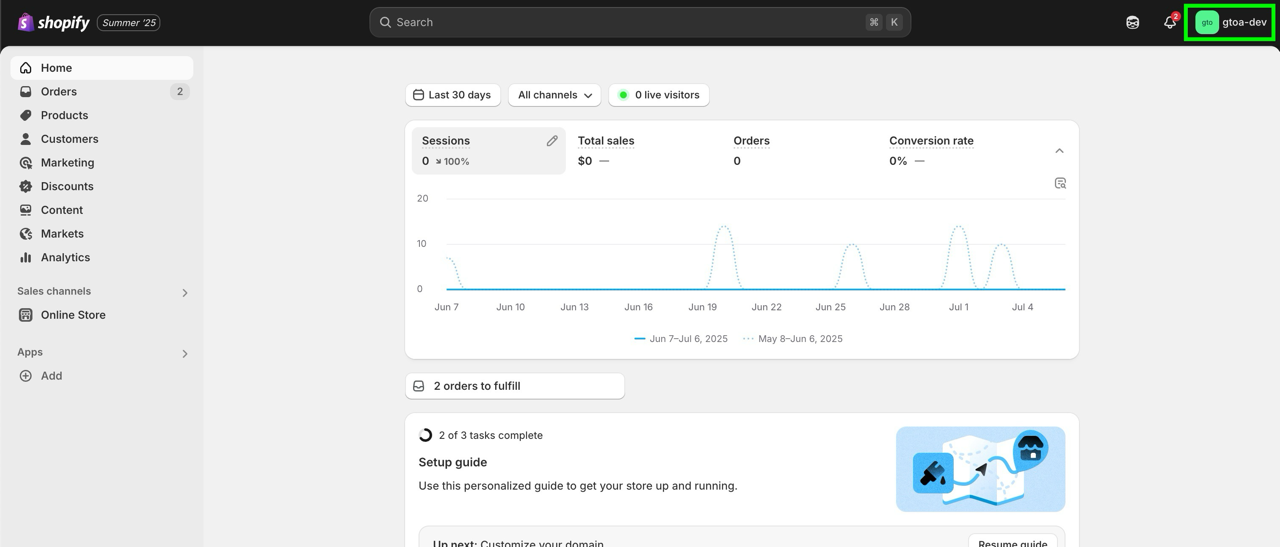Click the Markets globe icon
This screenshot has height=547, width=1280.
pos(26,234)
